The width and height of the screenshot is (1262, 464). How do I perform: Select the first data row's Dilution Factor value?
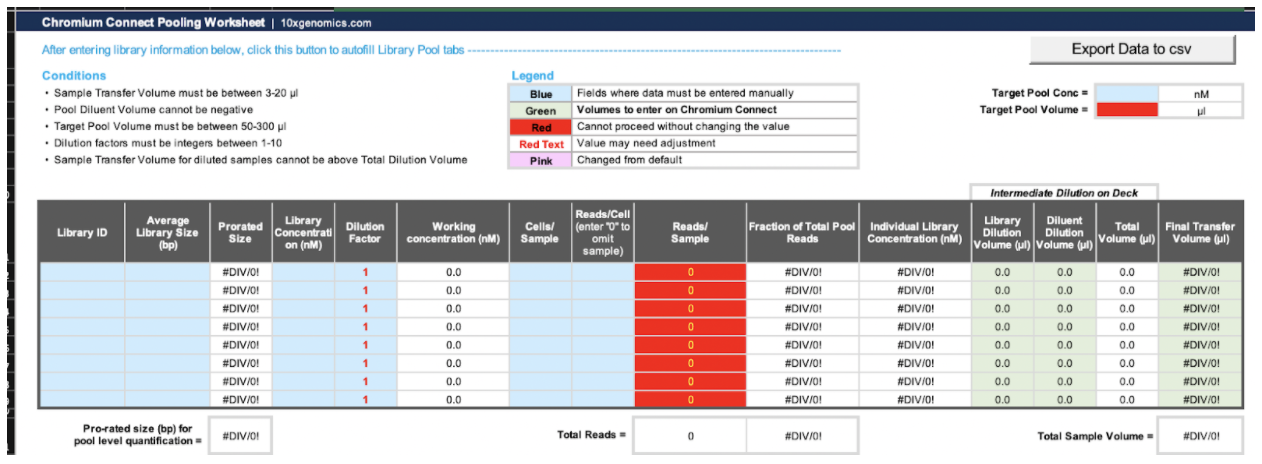click(x=365, y=272)
